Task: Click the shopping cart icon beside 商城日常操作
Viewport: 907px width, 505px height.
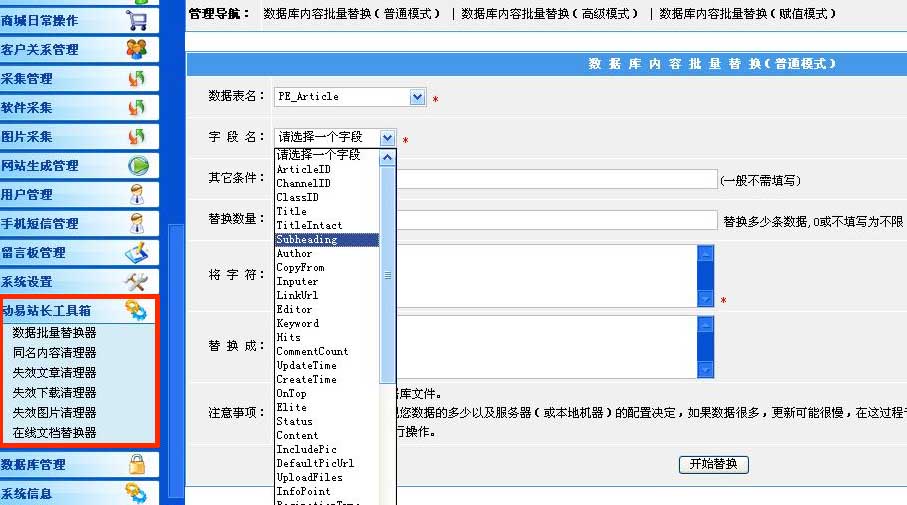Action: point(137,20)
